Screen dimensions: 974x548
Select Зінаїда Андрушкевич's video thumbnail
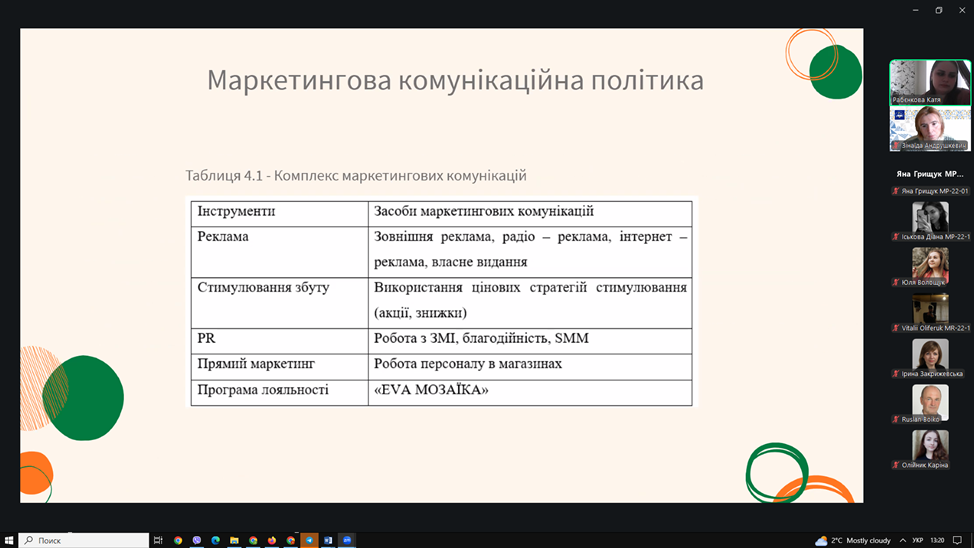[930, 128]
